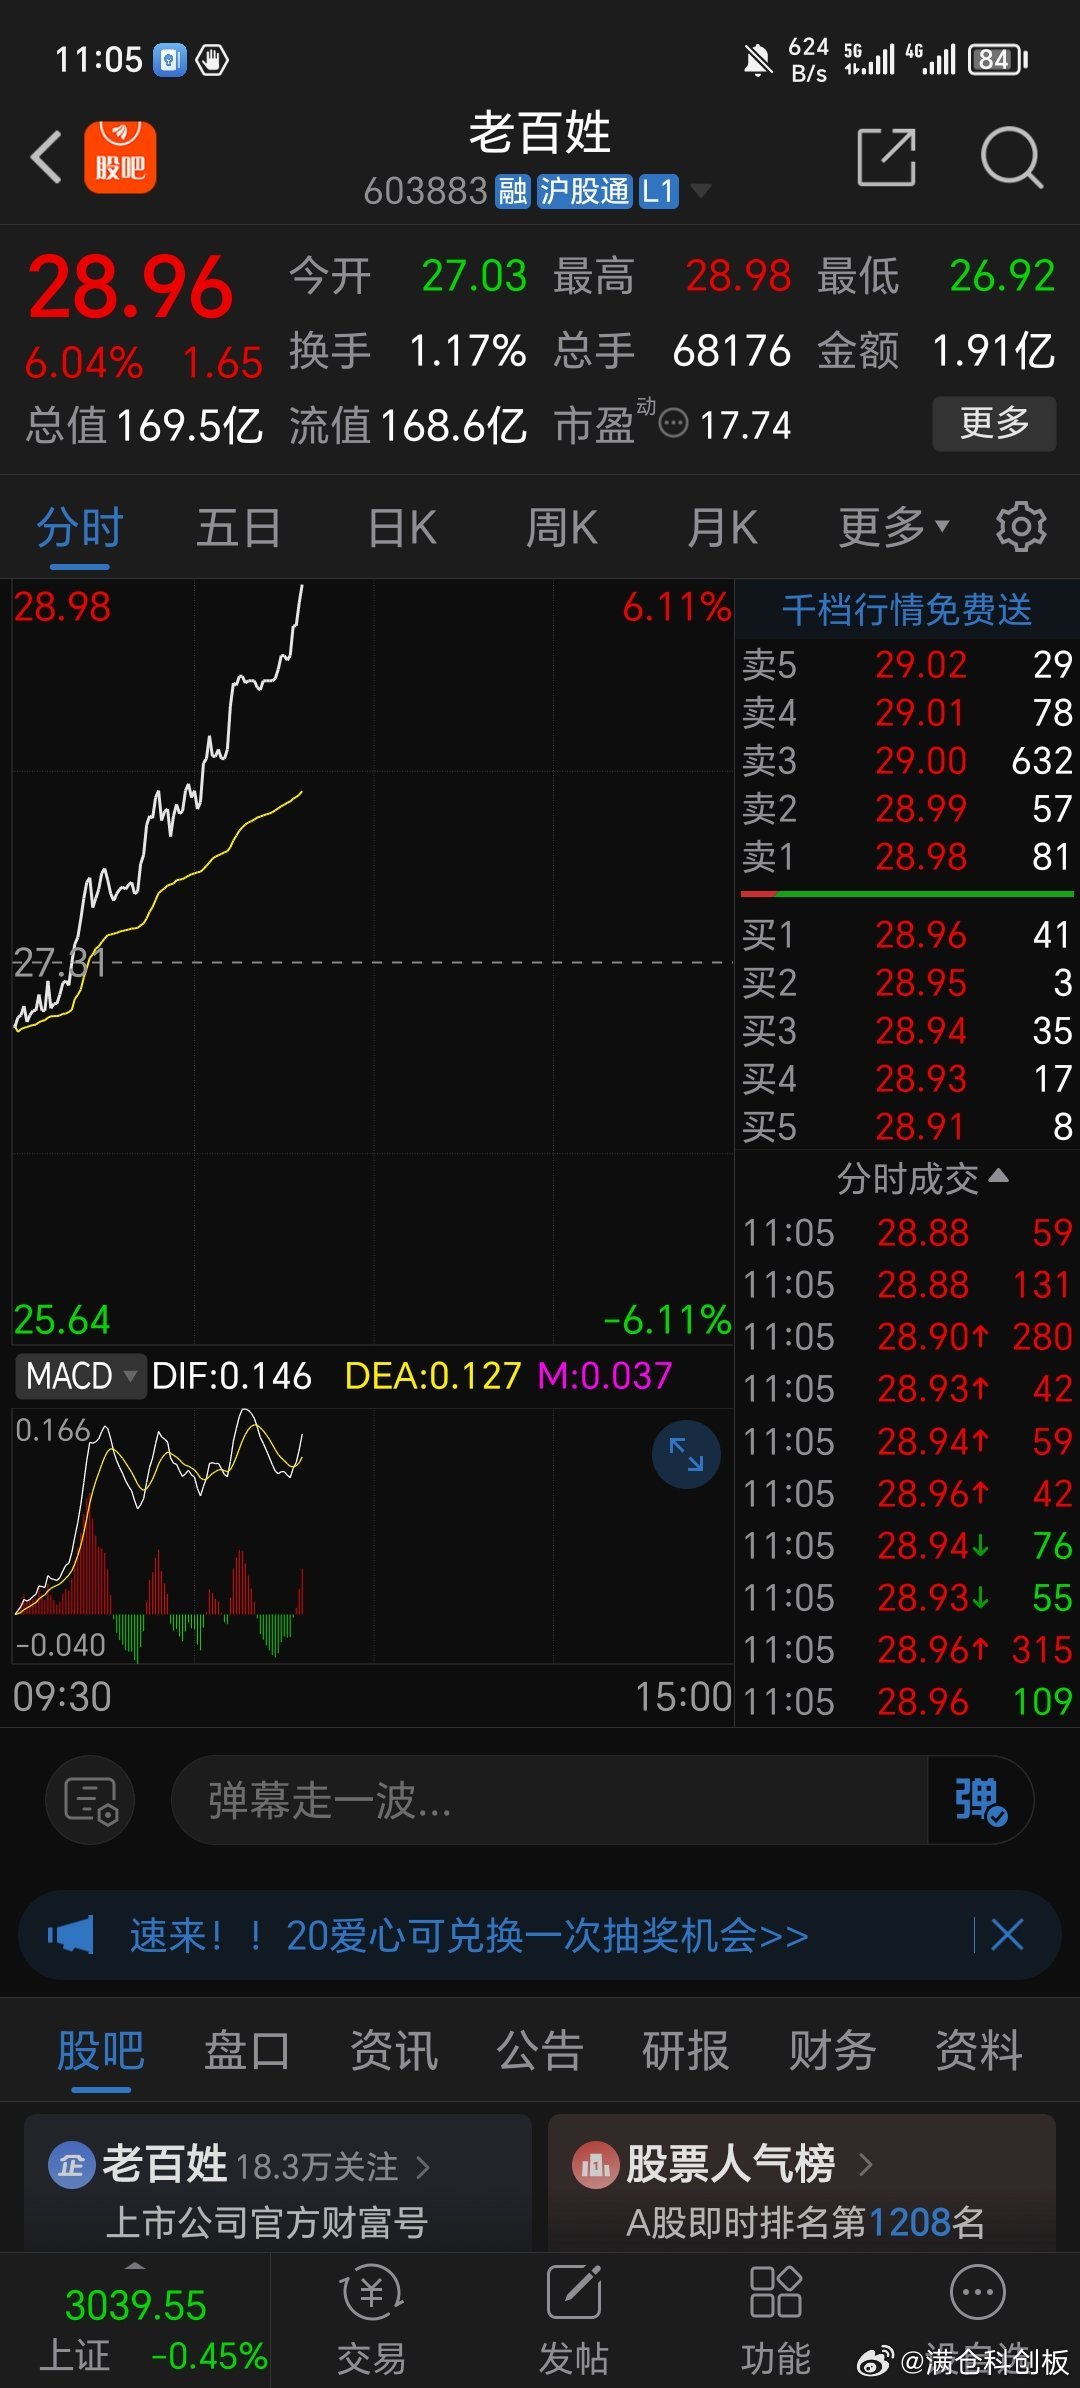
Task: Select the 股吧 section tab
Action: click(101, 2051)
